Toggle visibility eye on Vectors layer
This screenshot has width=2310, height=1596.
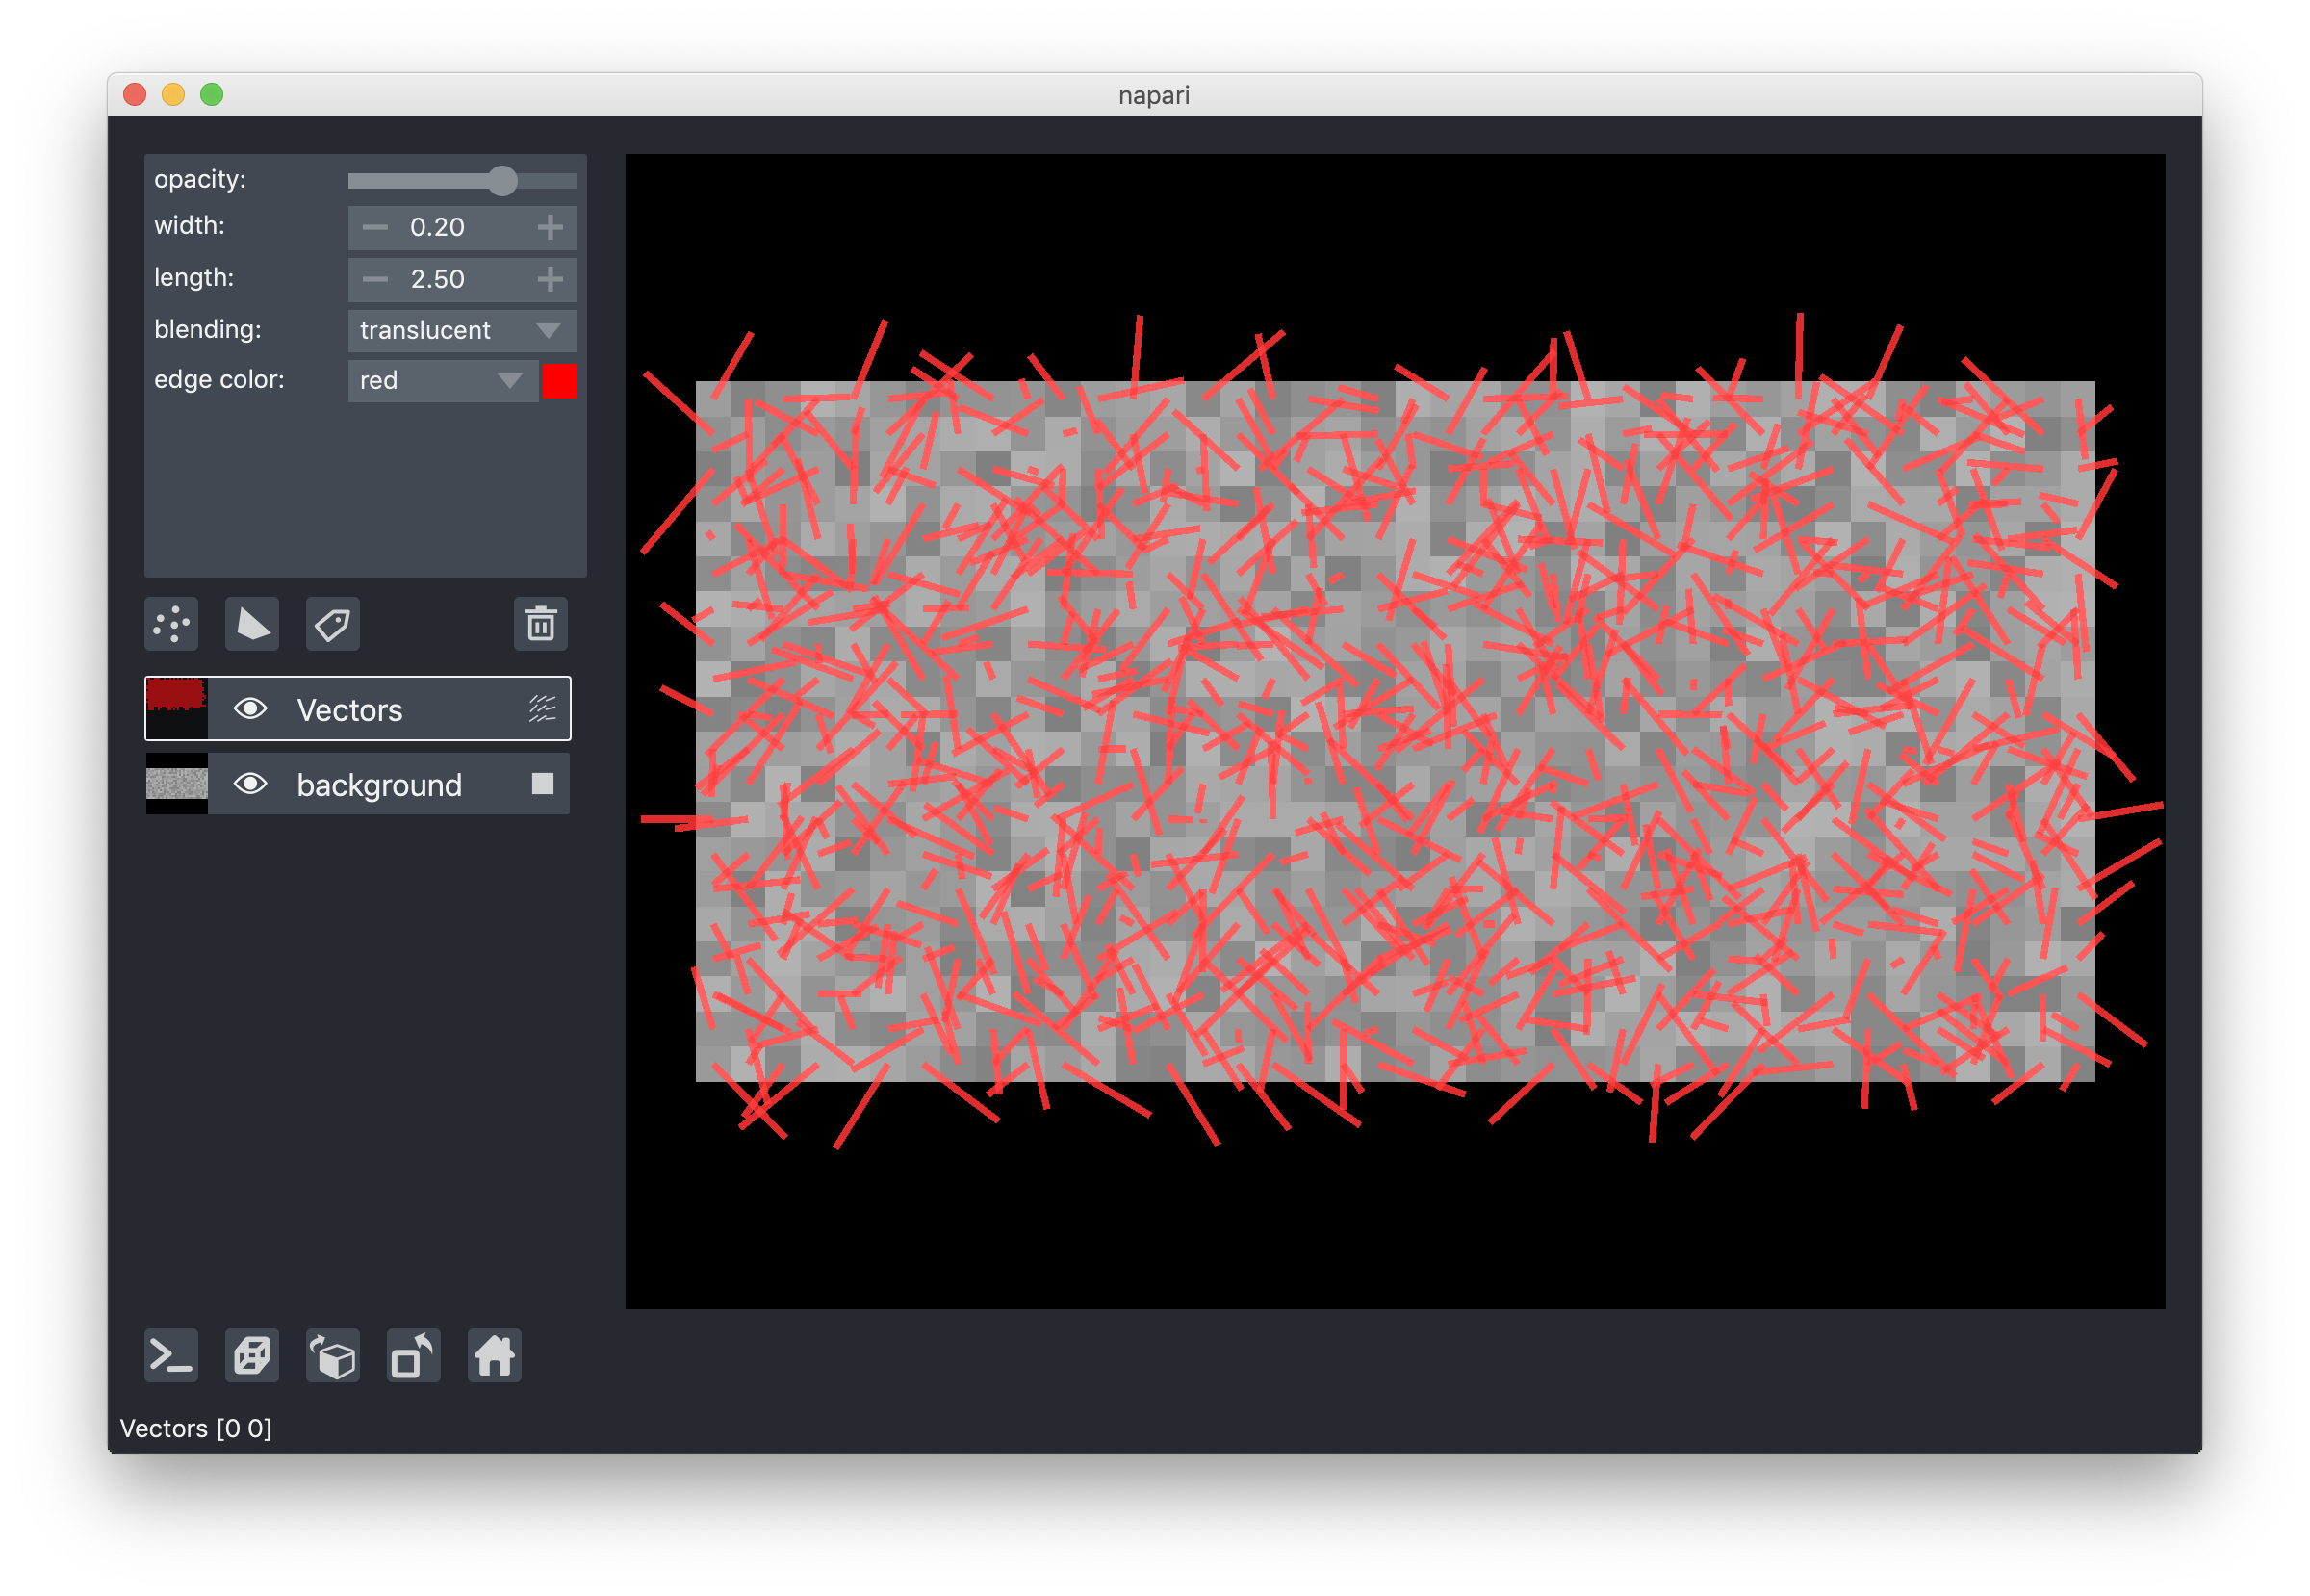pyautogui.click(x=250, y=709)
